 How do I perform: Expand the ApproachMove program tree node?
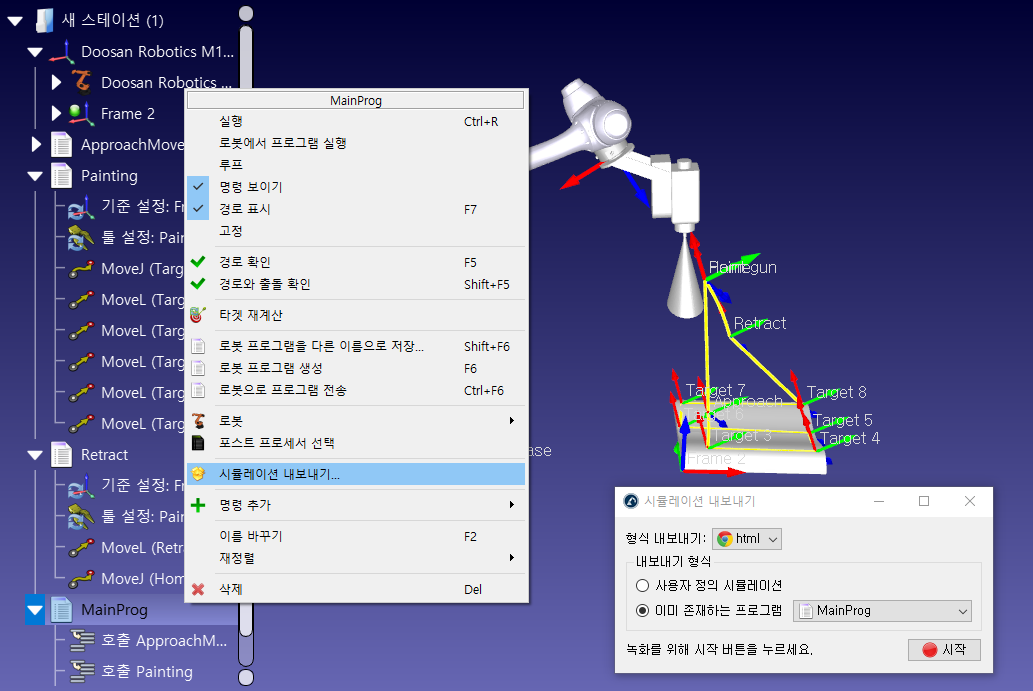(36, 145)
